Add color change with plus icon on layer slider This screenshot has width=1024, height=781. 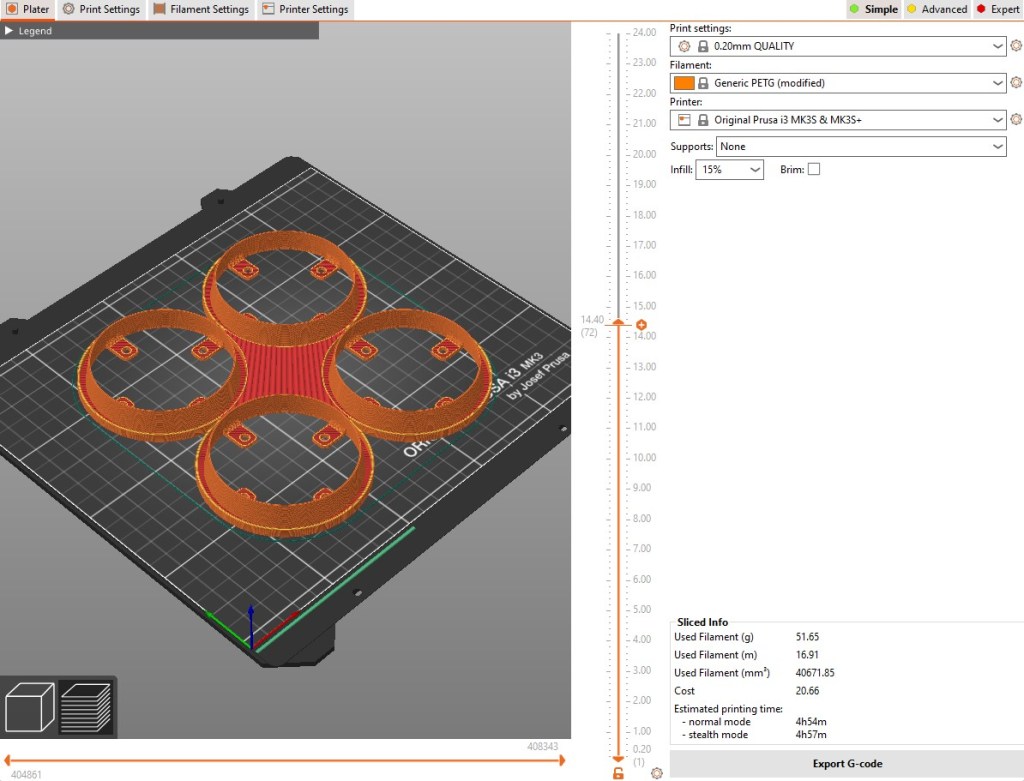tap(641, 325)
